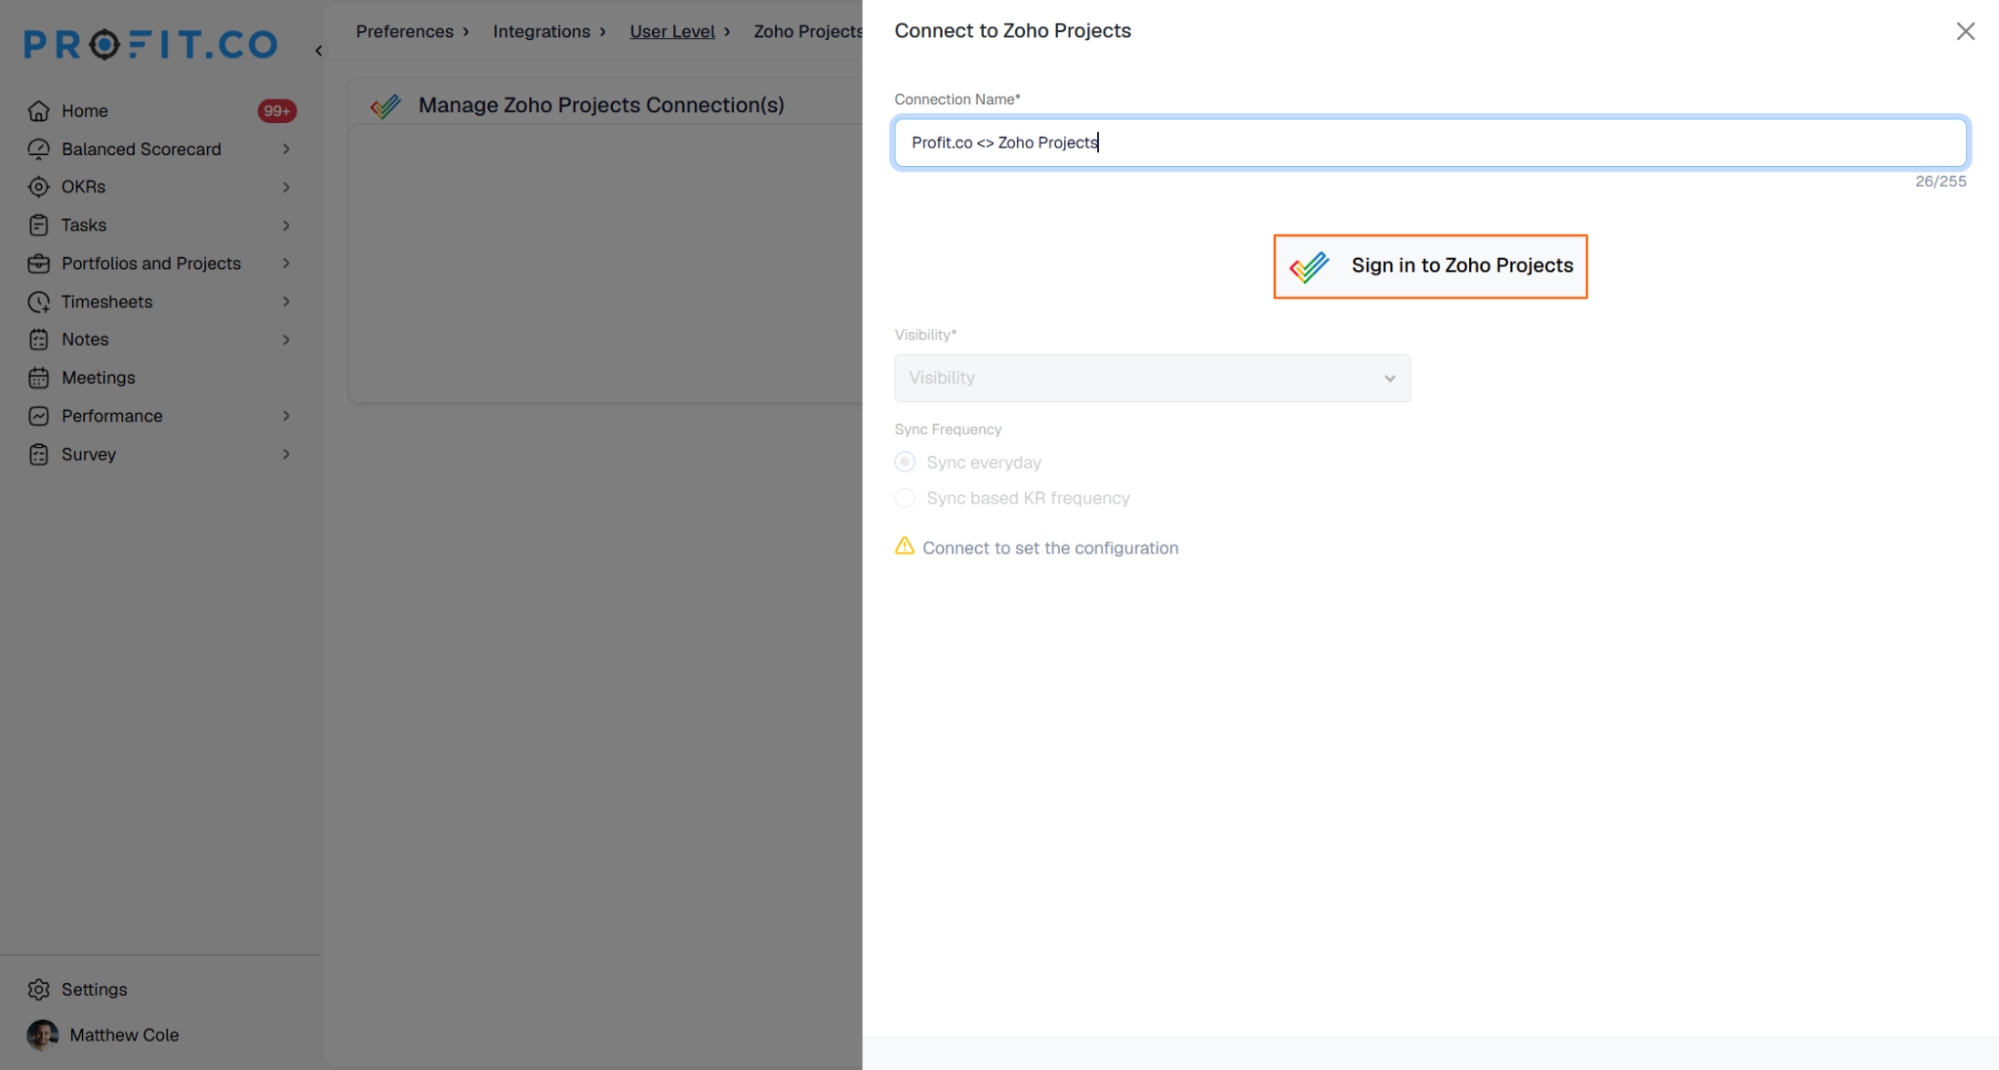Image resolution: width=1999 pixels, height=1070 pixels.
Task: Collapse sidebar using the arrow icon
Action: pos(318,50)
